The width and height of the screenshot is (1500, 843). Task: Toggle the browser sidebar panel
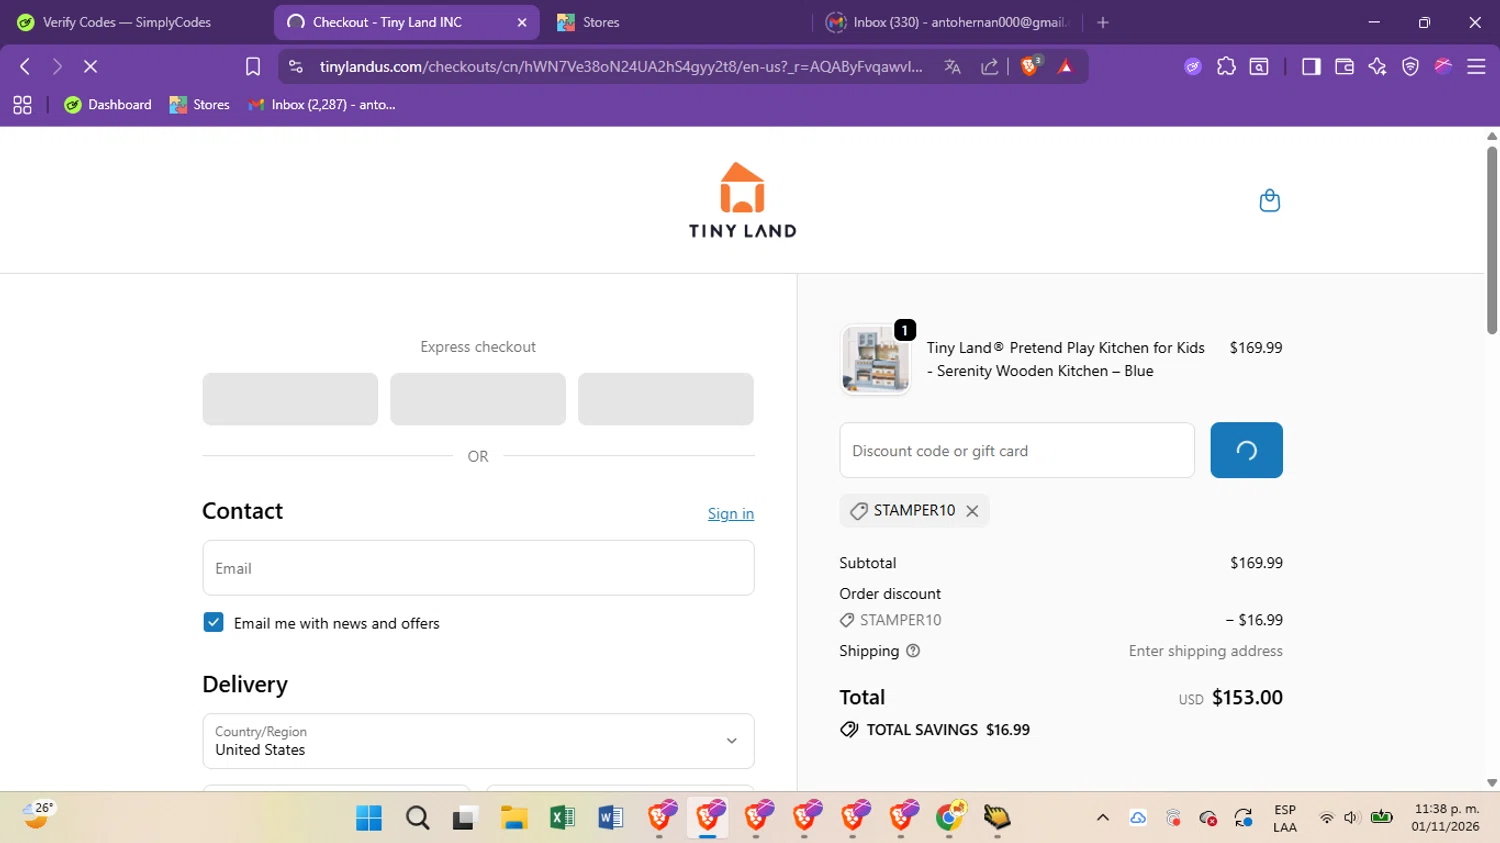[1311, 66]
